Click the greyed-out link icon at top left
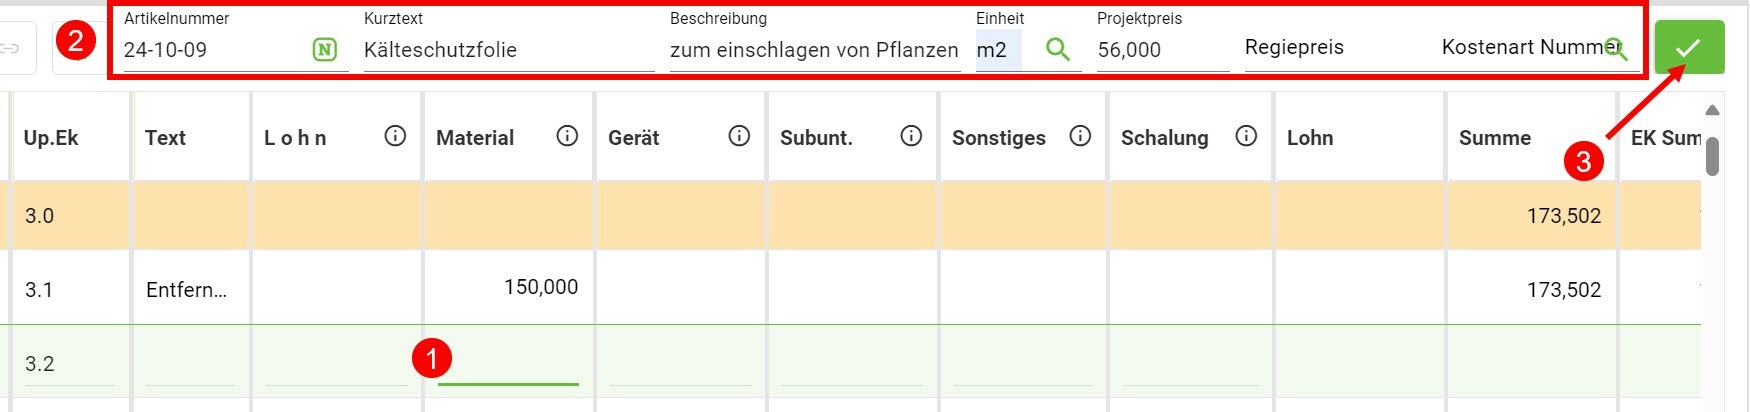Image resolution: width=1750 pixels, height=412 pixels. pos(10,47)
